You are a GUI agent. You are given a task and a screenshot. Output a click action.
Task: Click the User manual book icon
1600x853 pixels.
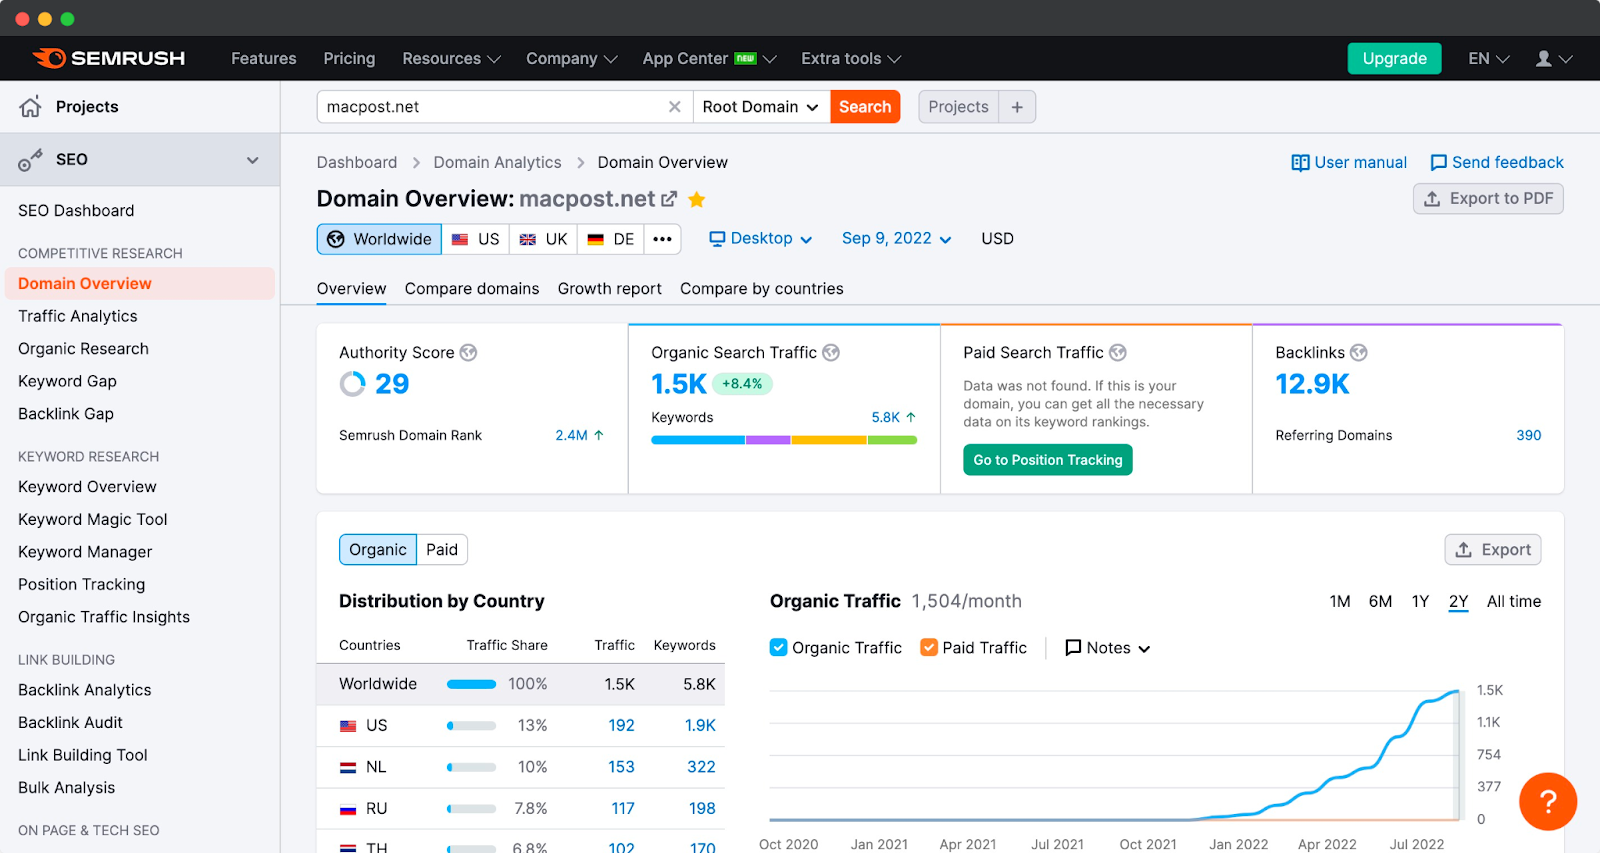point(1300,163)
